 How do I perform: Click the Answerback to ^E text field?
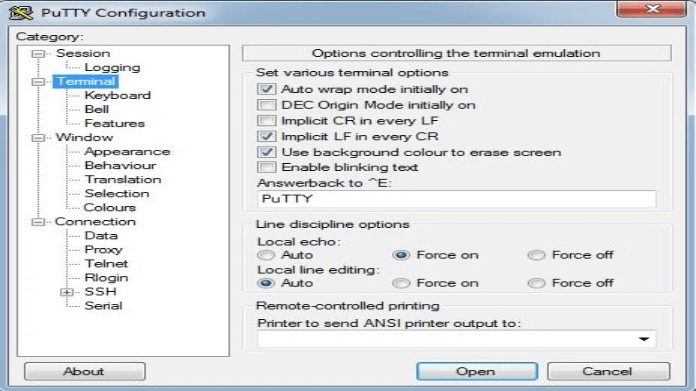(x=456, y=199)
